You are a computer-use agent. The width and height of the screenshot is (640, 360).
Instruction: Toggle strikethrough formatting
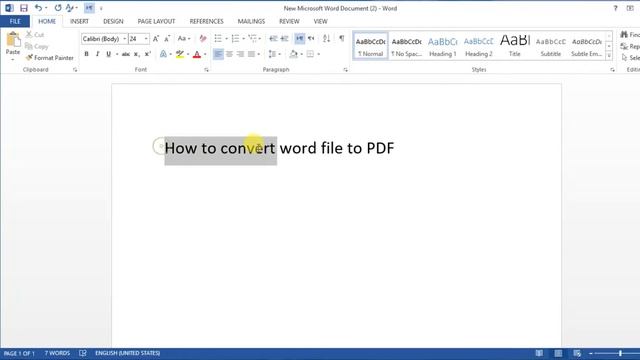[126, 54]
